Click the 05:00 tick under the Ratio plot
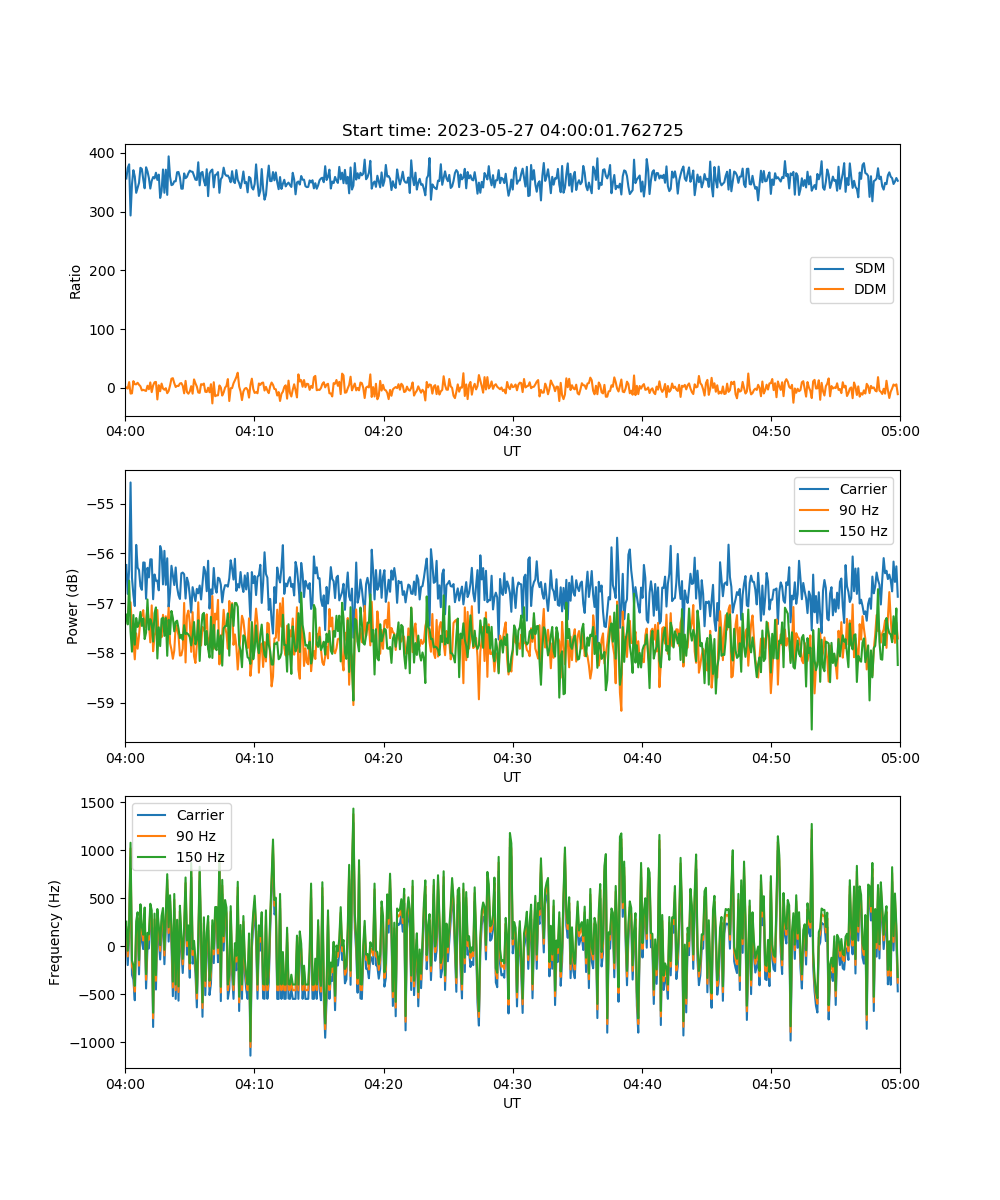The image size is (1000, 1200). [900, 432]
